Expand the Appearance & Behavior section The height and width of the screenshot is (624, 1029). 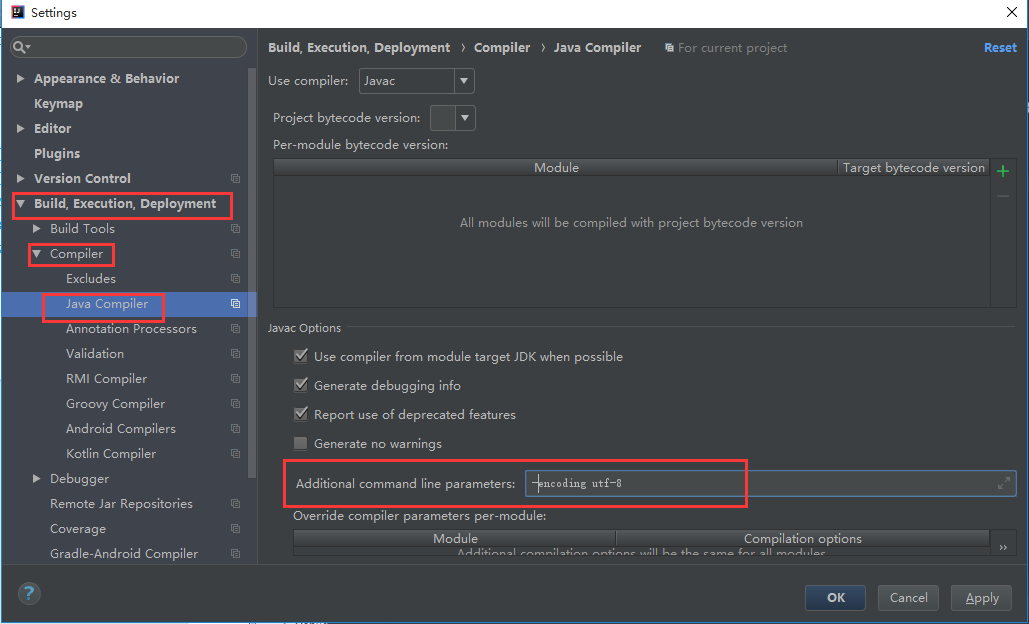point(20,79)
